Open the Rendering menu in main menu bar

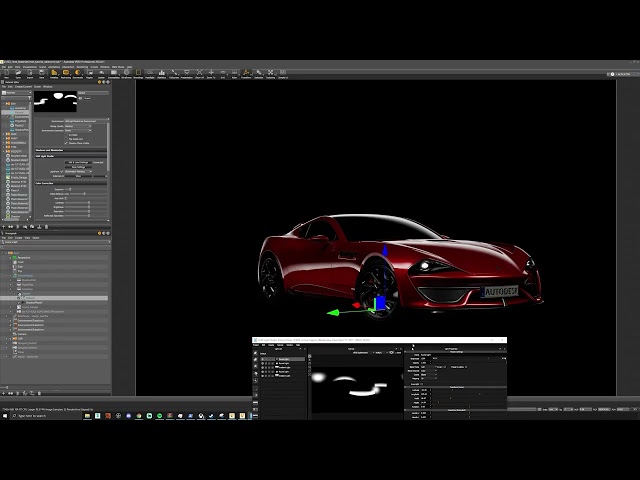[82, 67]
